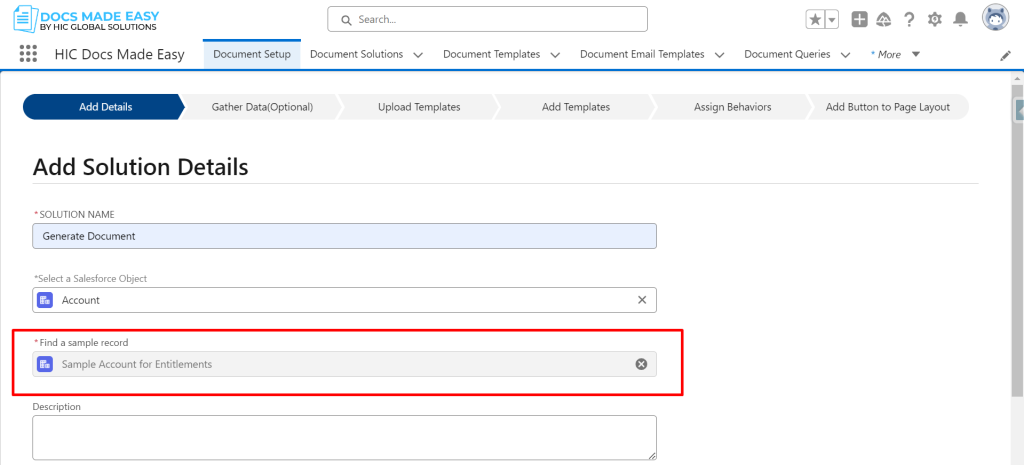Click the Docs Made Easy logo
The image size is (1024, 465).
86,20
